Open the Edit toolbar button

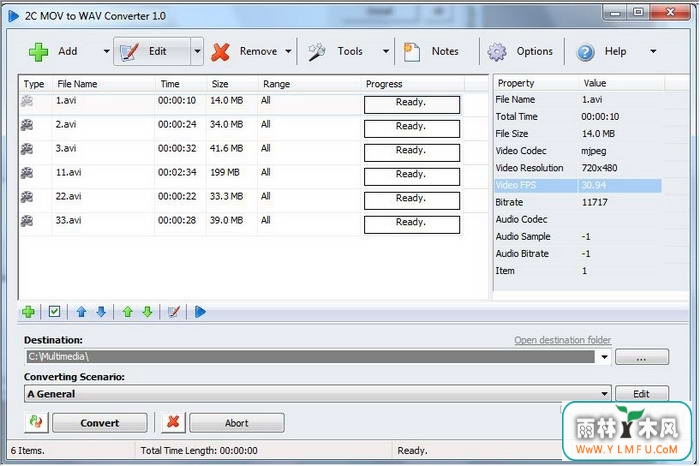coord(152,52)
